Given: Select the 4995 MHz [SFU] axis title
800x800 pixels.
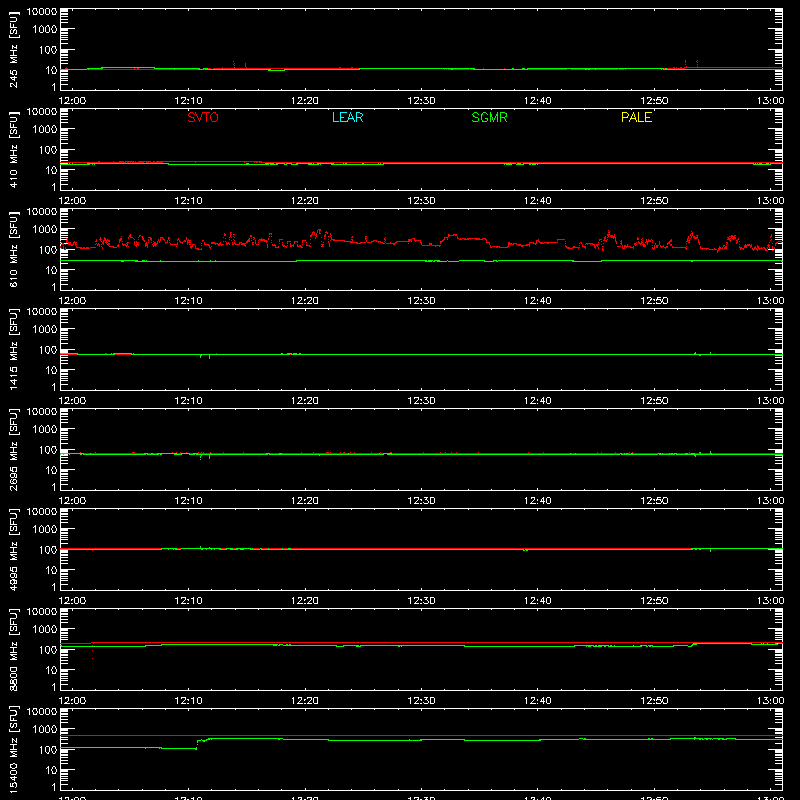Looking at the screenshot, I should click(13, 550).
